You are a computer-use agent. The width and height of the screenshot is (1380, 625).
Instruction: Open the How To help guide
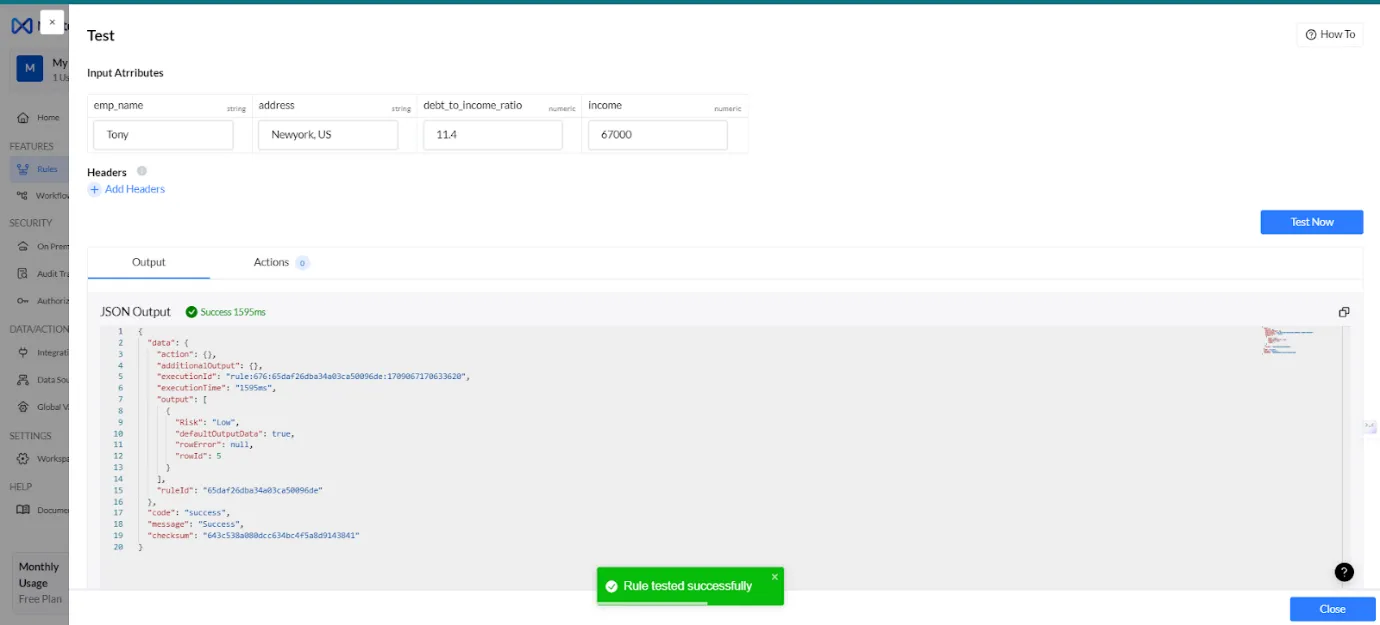[x=1330, y=34]
